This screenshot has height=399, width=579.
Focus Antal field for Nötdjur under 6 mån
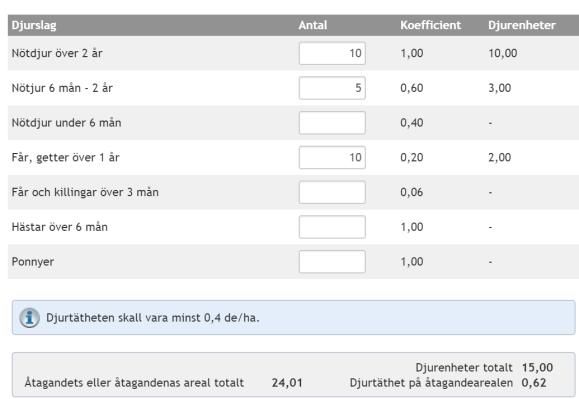pos(332,123)
